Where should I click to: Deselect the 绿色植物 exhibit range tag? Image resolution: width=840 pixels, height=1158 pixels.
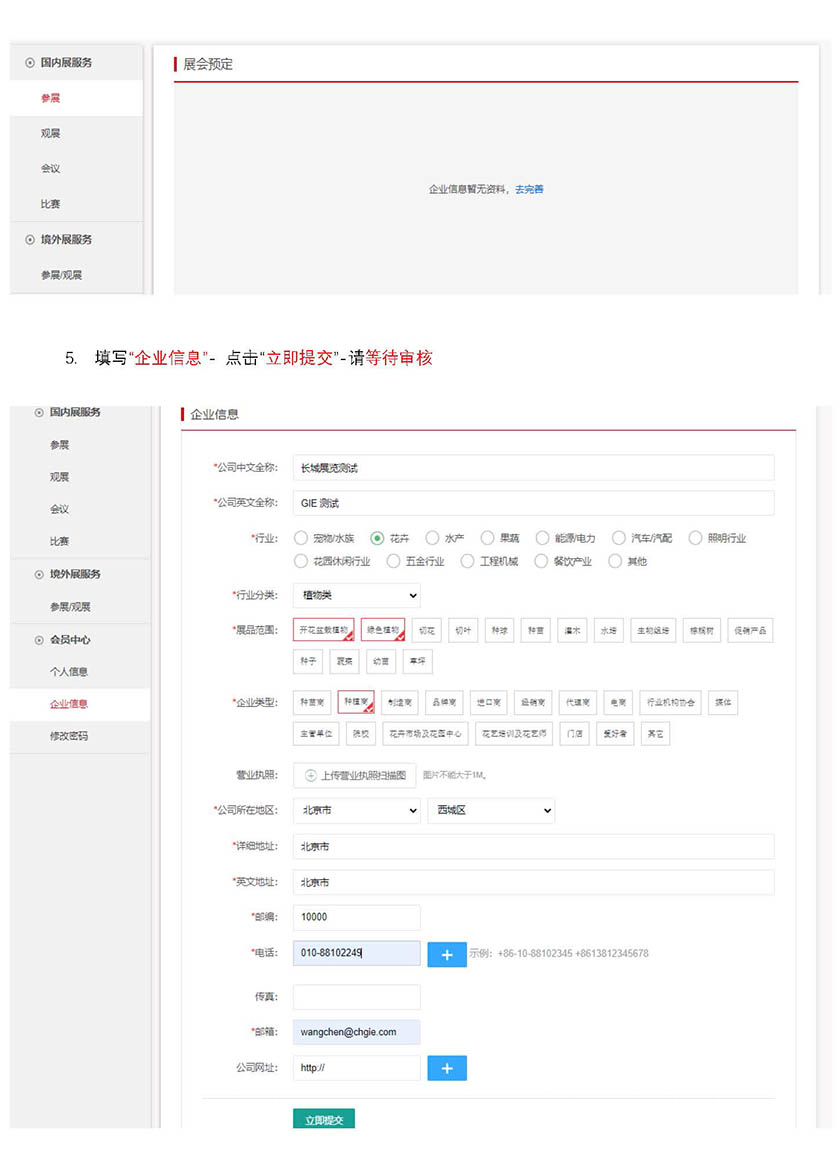click(382, 630)
